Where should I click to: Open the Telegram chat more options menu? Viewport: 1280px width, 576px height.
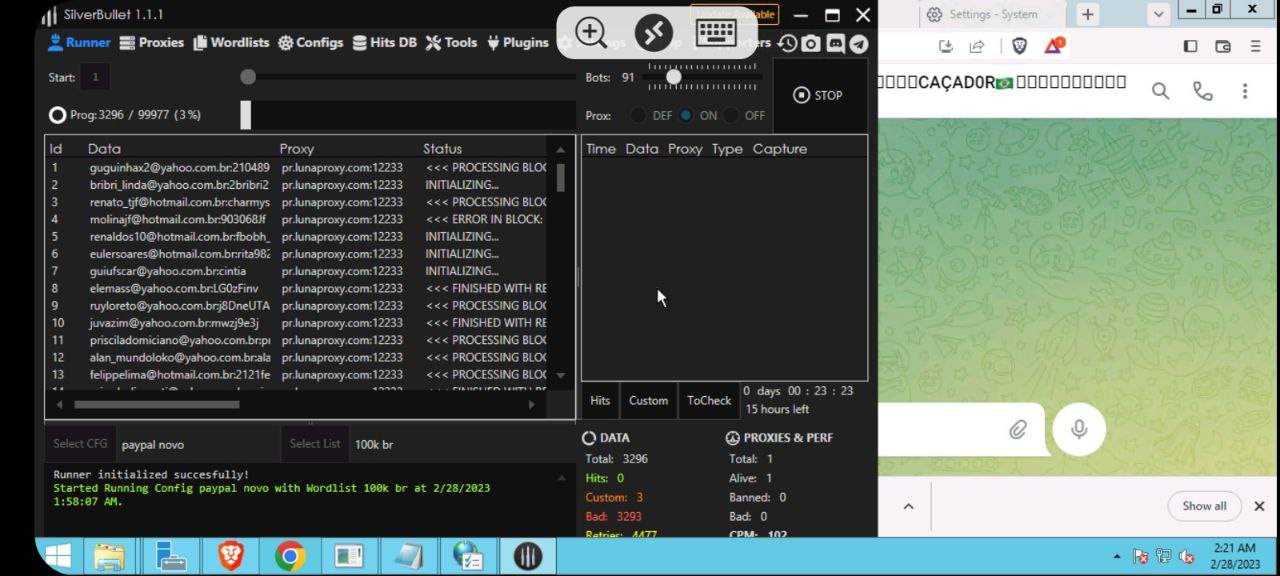[1245, 91]
